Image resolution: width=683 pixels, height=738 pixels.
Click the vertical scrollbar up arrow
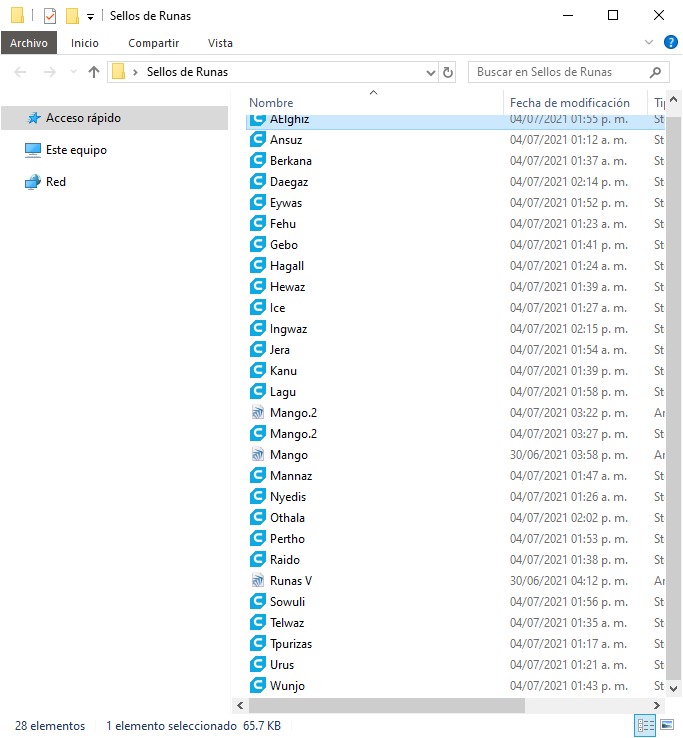click(x=674, y=99)
